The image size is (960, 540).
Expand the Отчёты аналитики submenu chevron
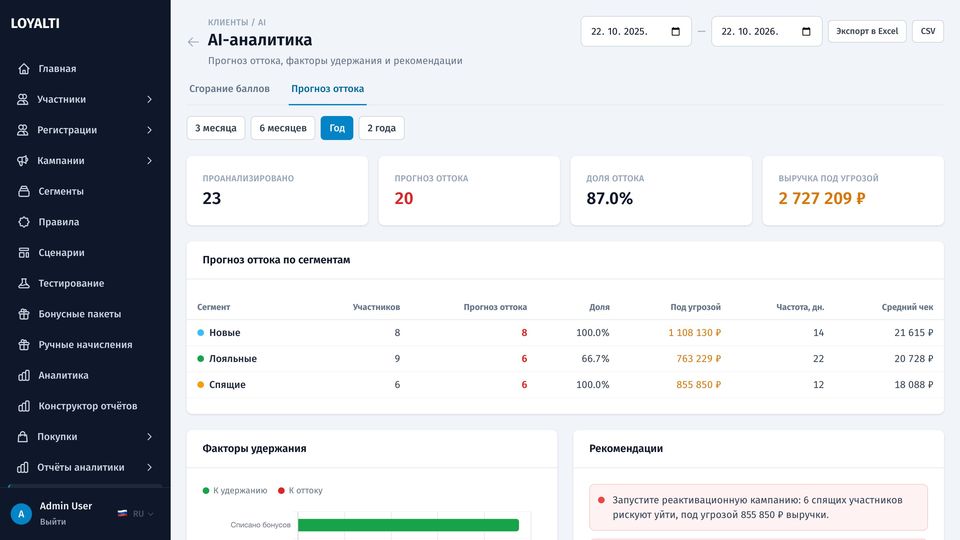(149, 467)
